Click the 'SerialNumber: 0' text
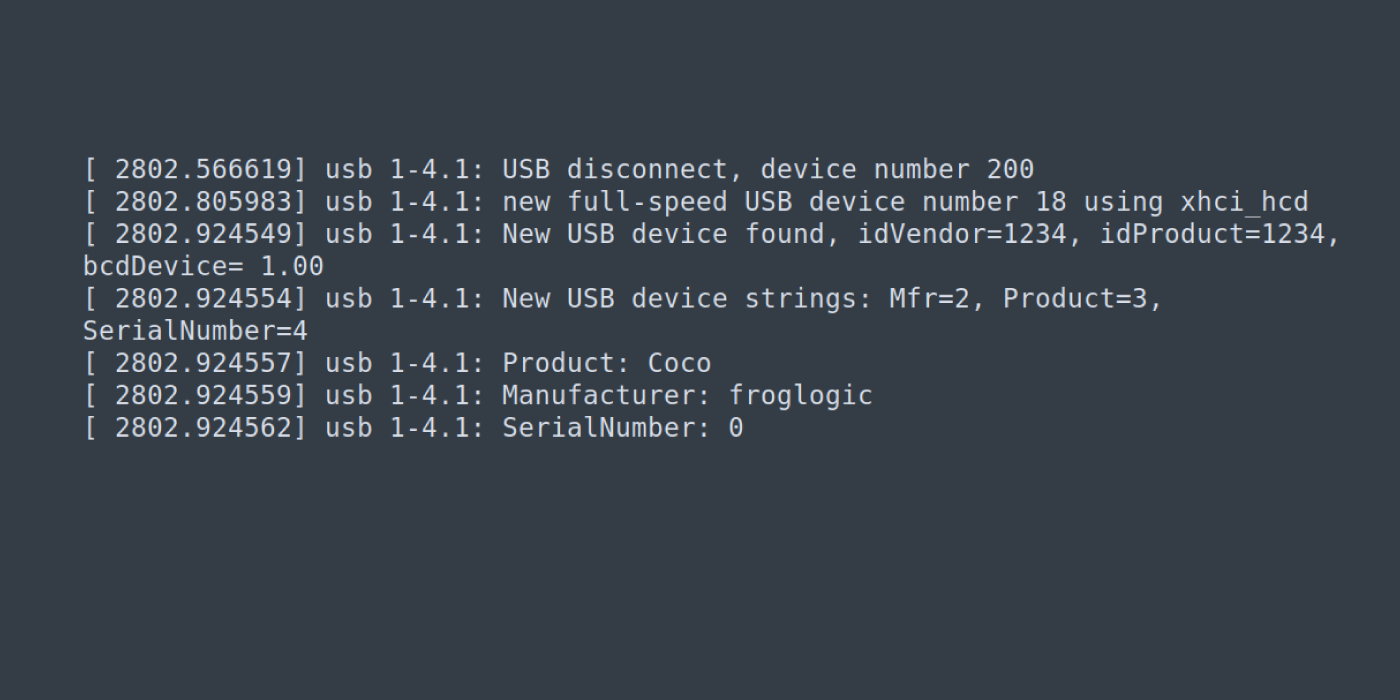This screenshot has height=700, width=1400. [x=622, y=428]
